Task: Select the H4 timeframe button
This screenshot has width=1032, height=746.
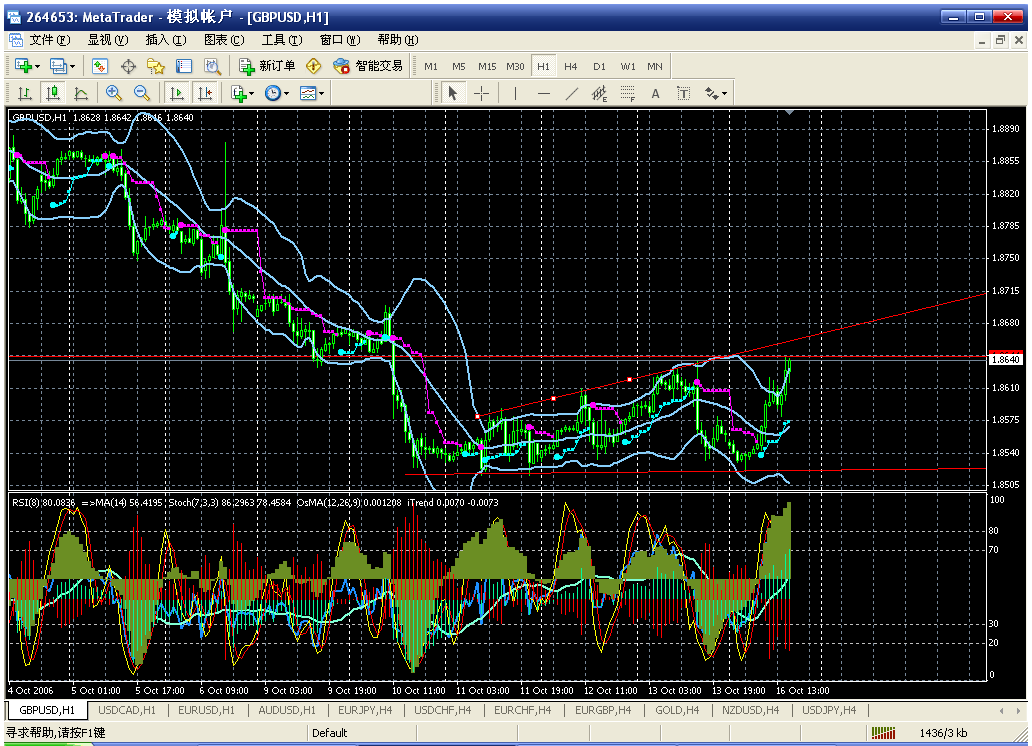Action: tap(571, 66)
